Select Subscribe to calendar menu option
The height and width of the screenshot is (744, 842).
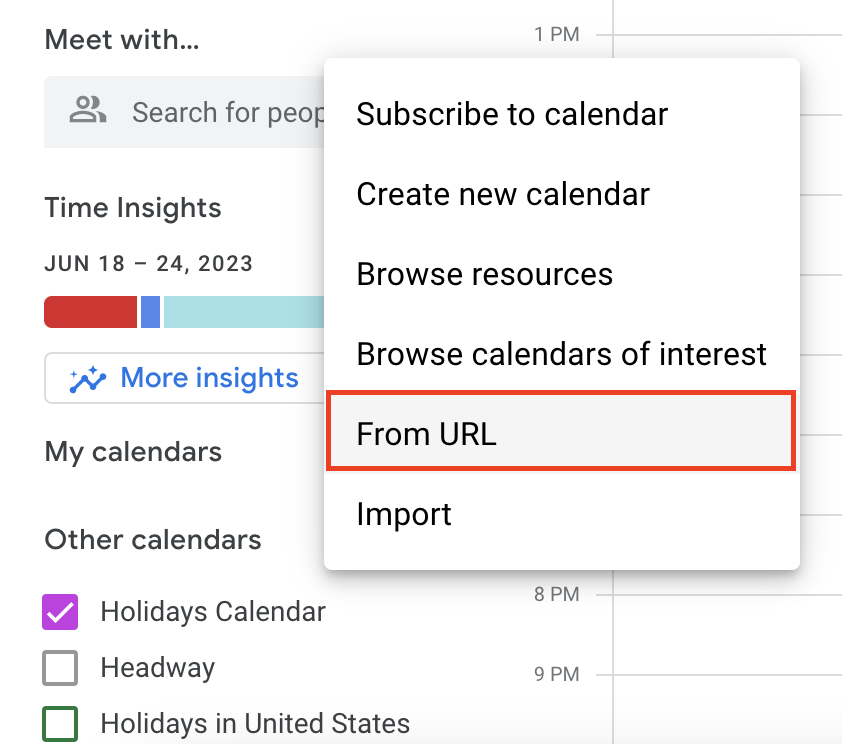click(x=511, y=114)
